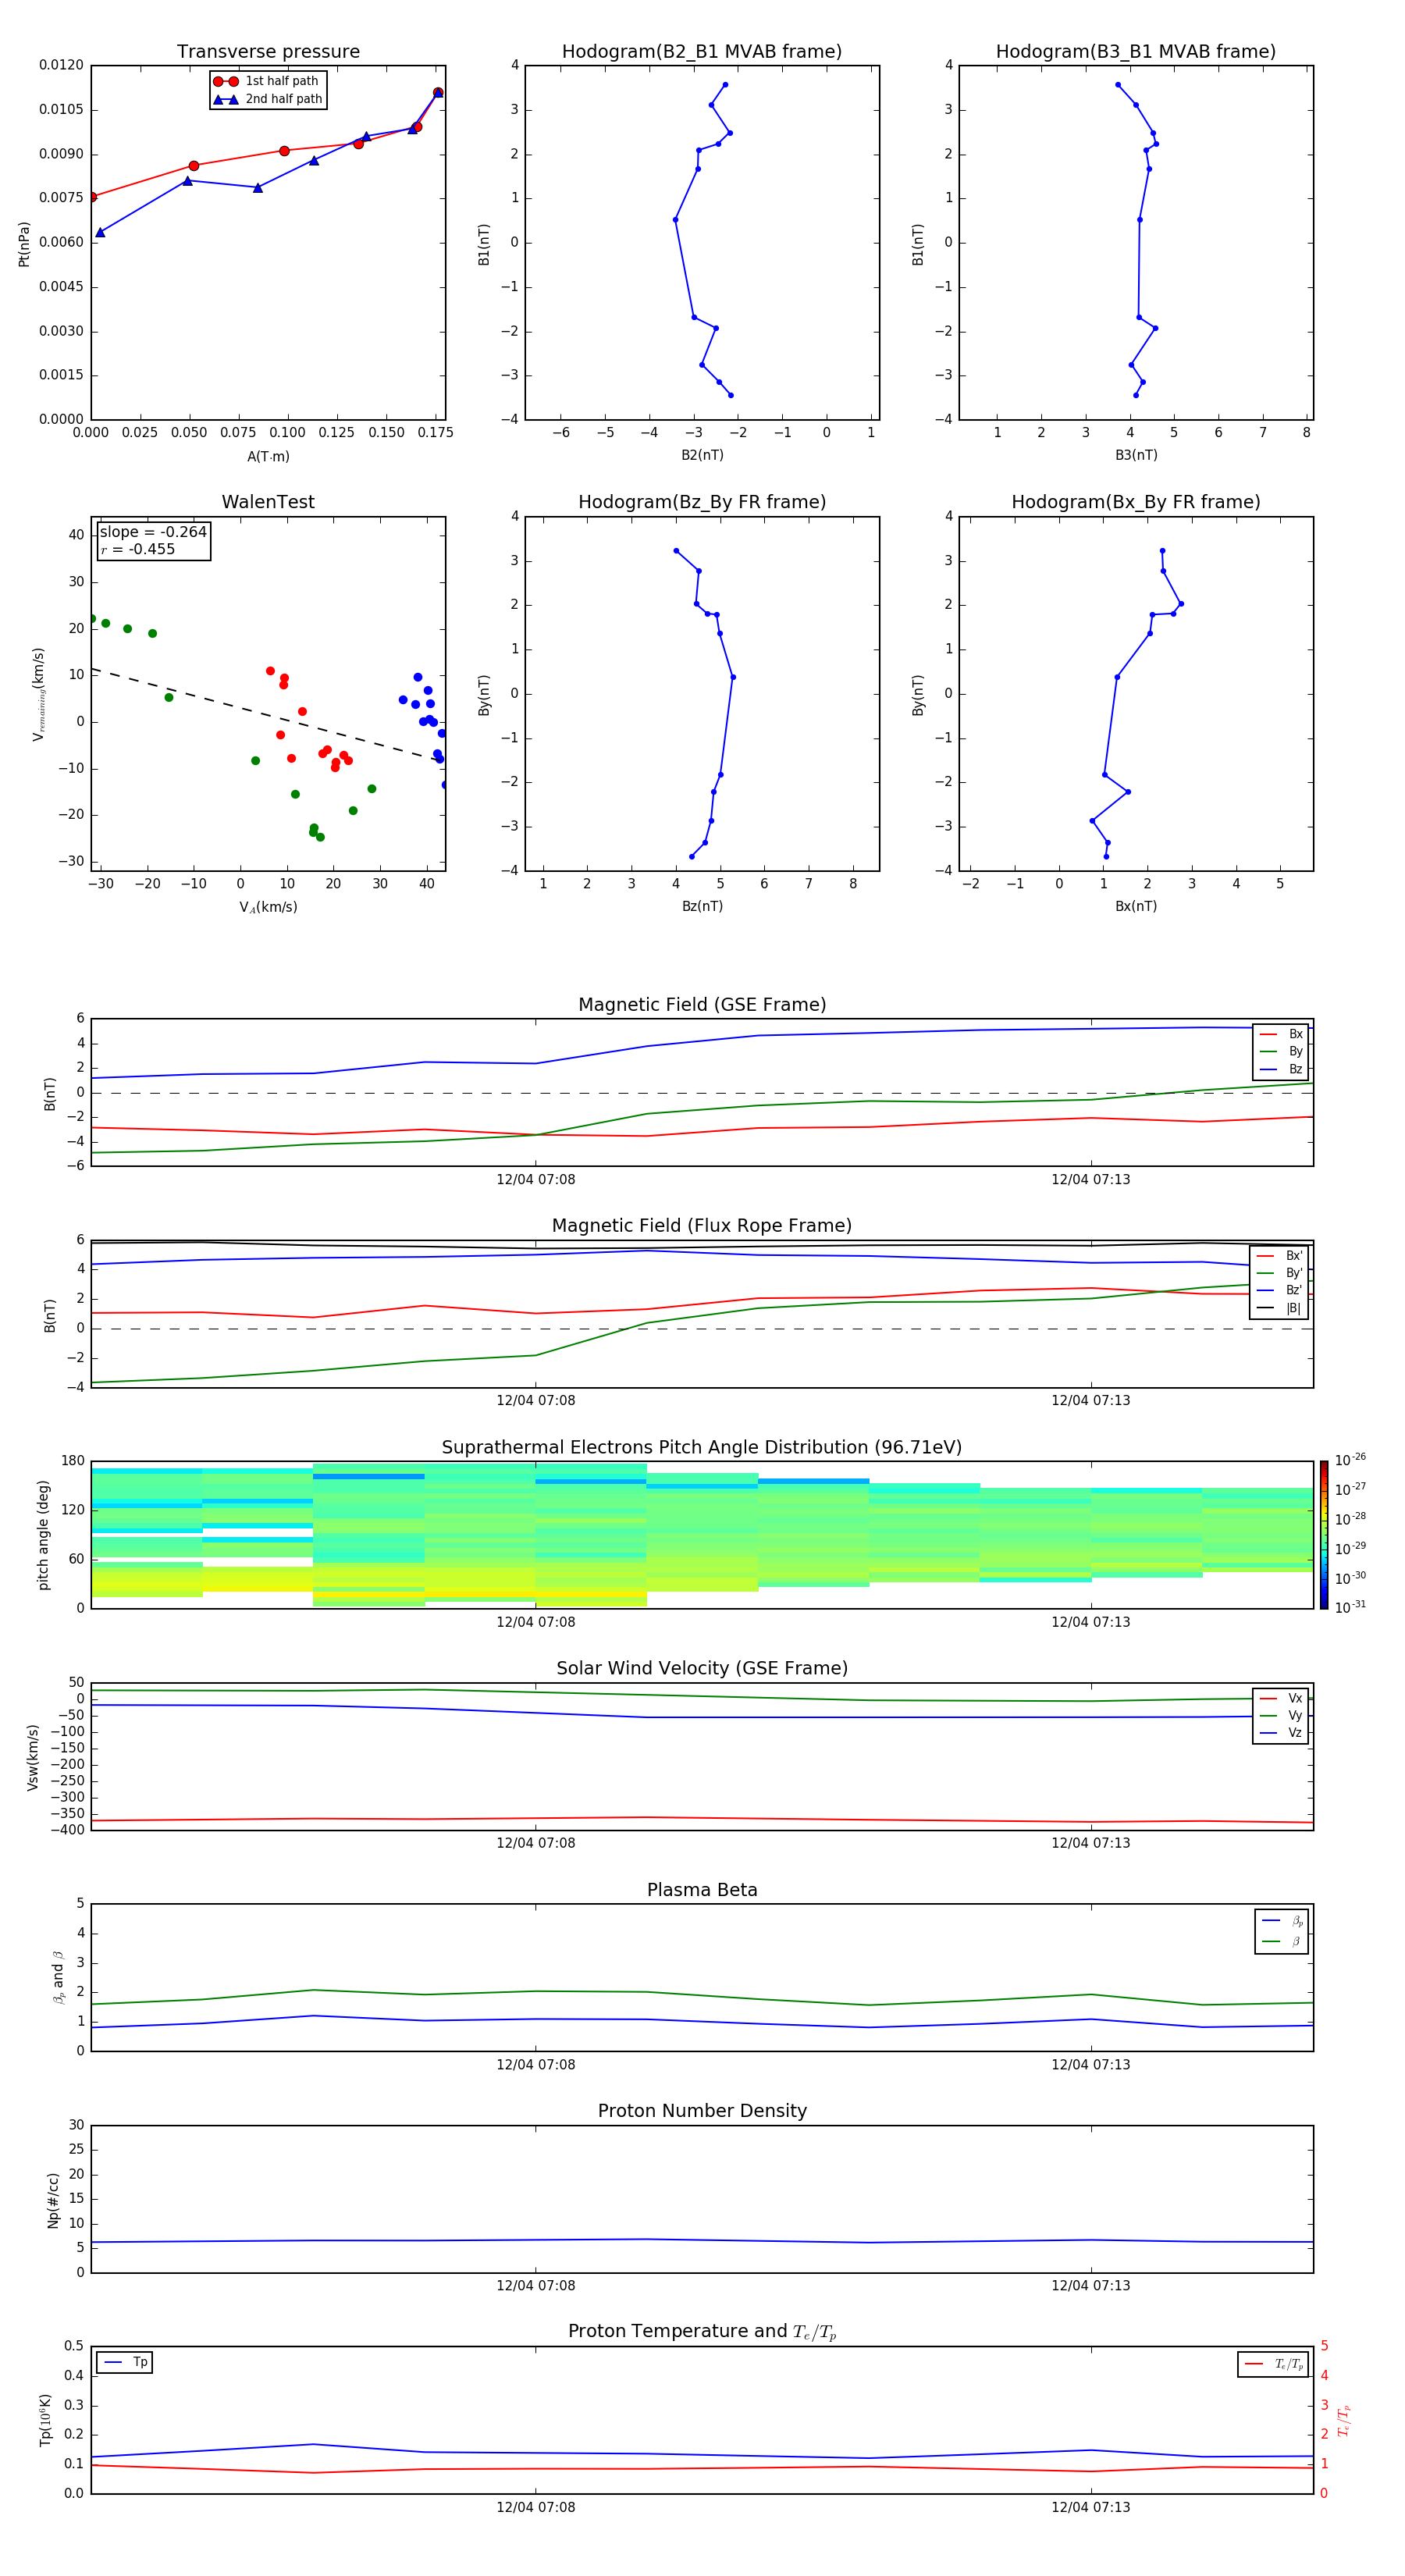Select "Bx" in the GSE magnetic field legend
Image resolution: width=1405 pixels, height=2576 pixels.
point(1281,1034)
